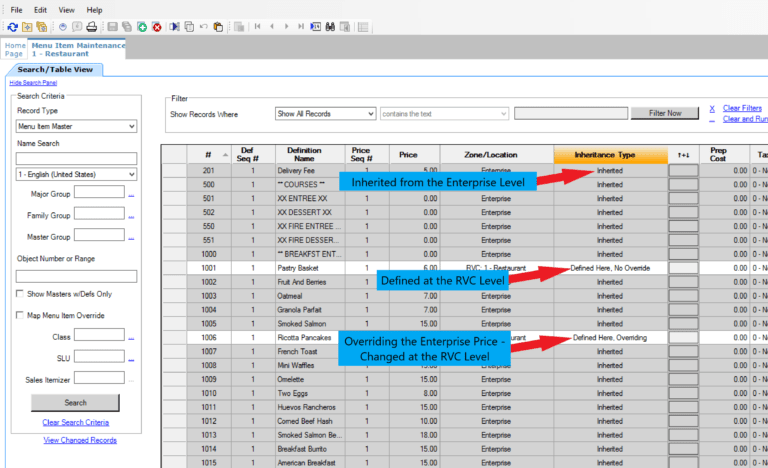Screen dimensions: 768x468
Task: Click the Print toolbar icon
Action: pos(92,27)
